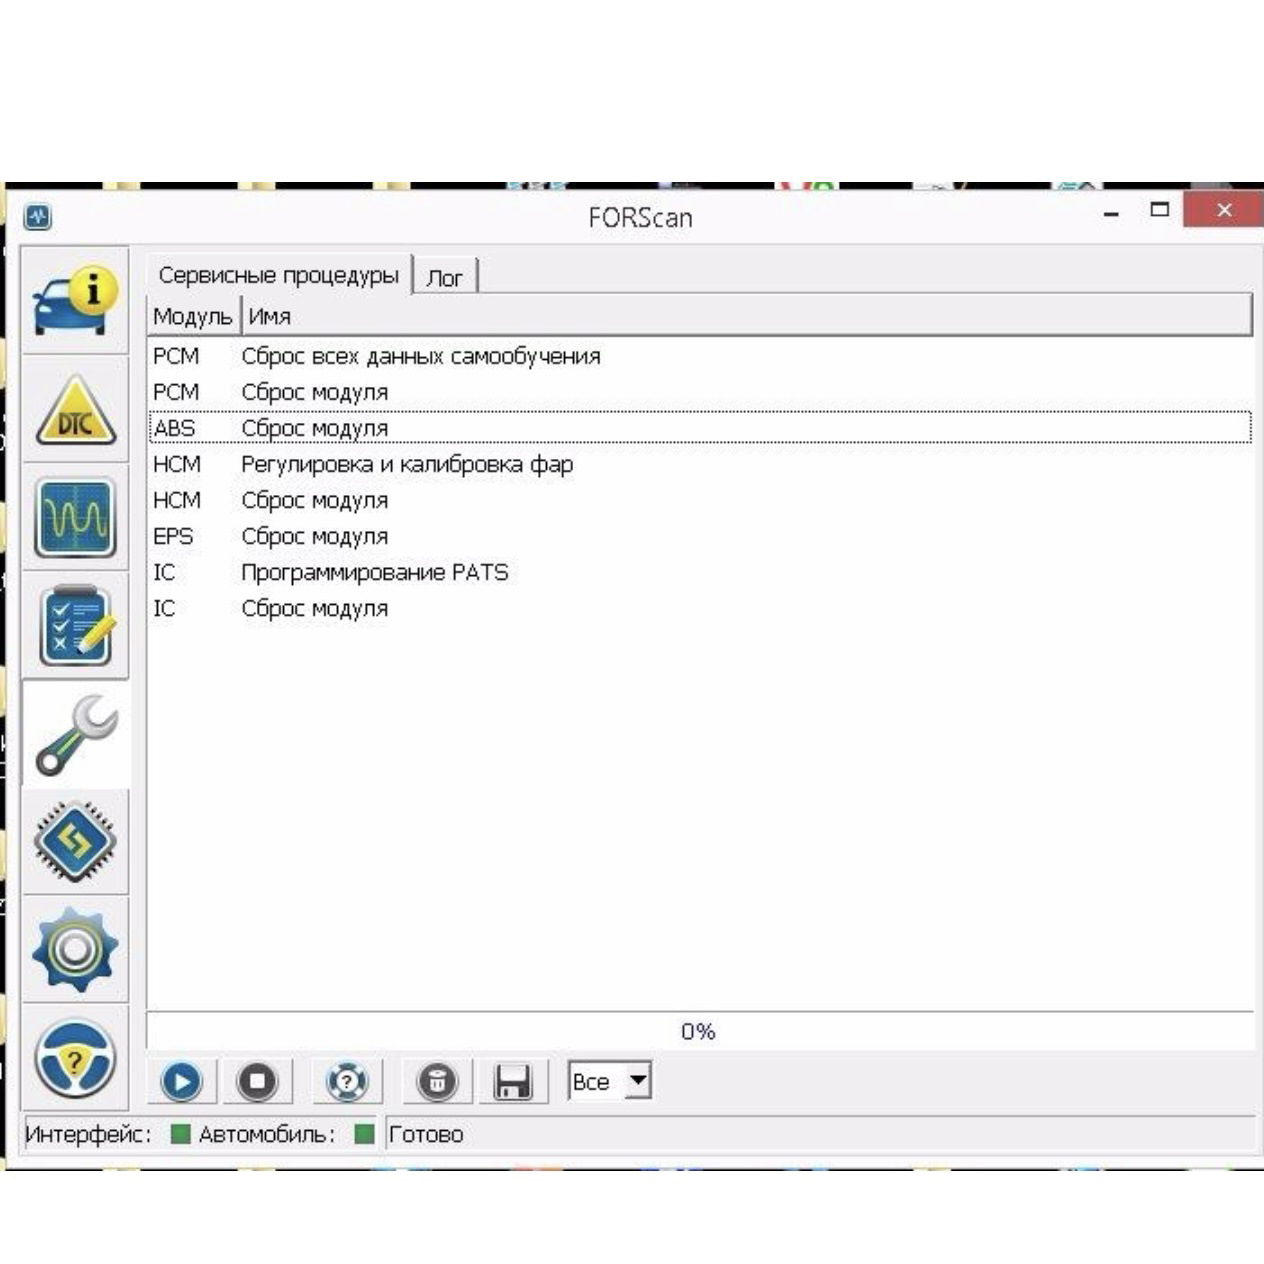Click the Имя column header
1264x1264 pixels.
pos(746,316)
